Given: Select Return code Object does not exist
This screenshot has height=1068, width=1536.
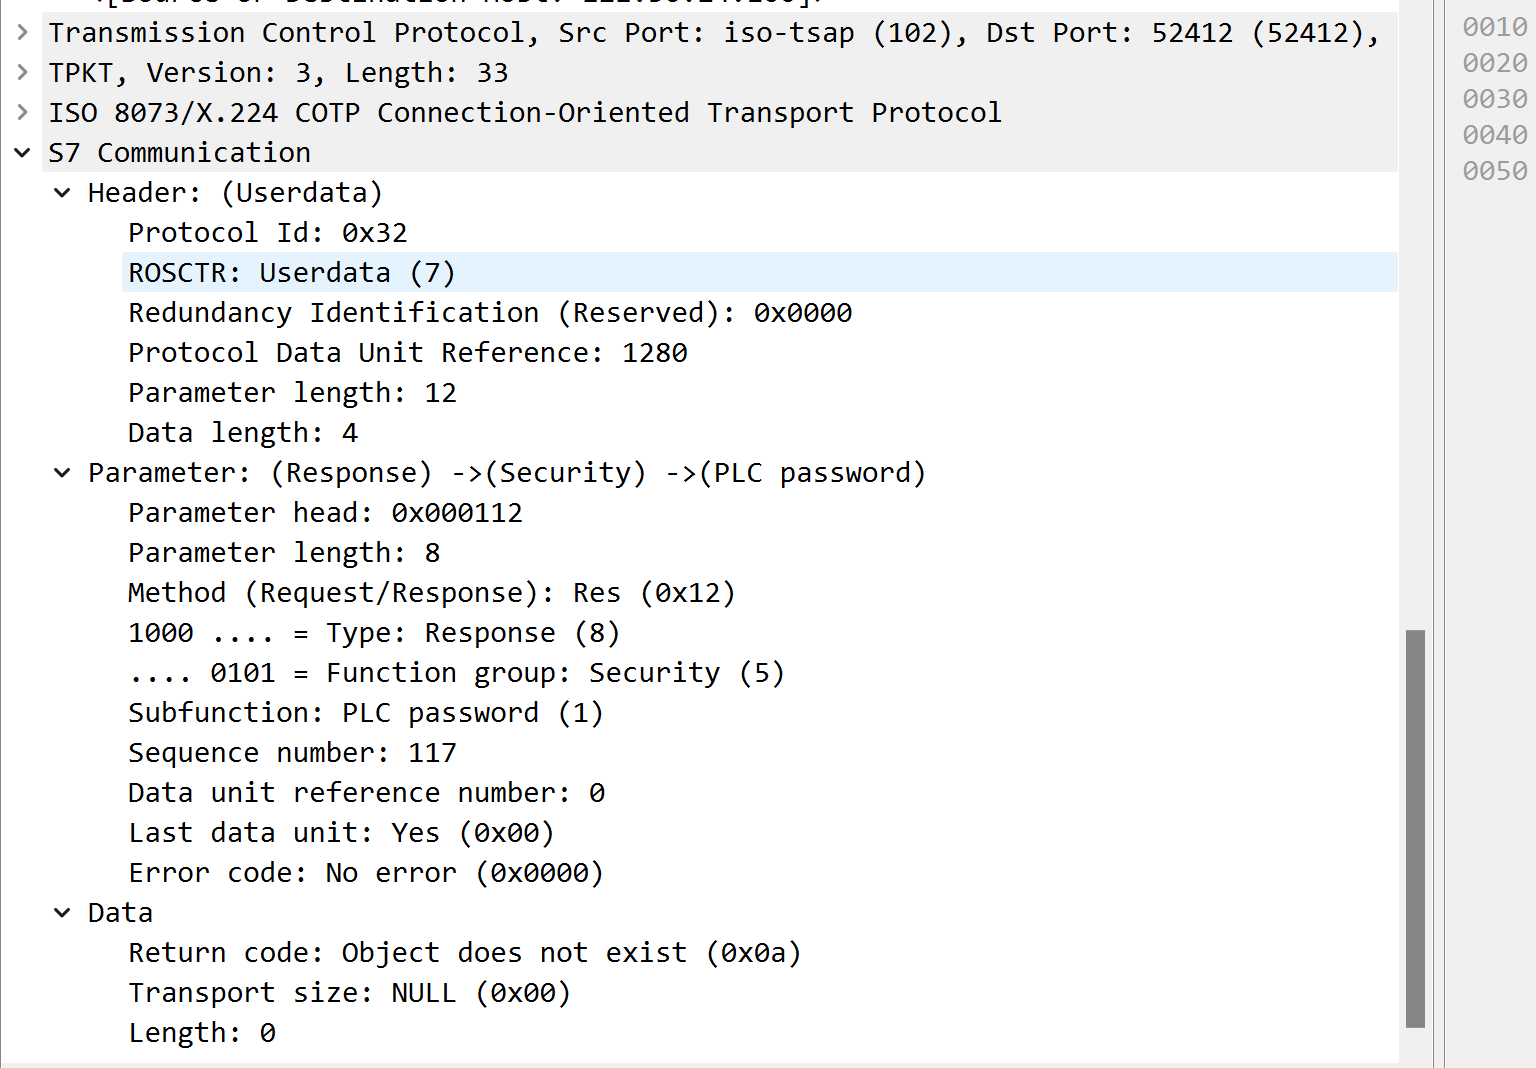Looking at the screenshot, I should [x=464, y=953].
